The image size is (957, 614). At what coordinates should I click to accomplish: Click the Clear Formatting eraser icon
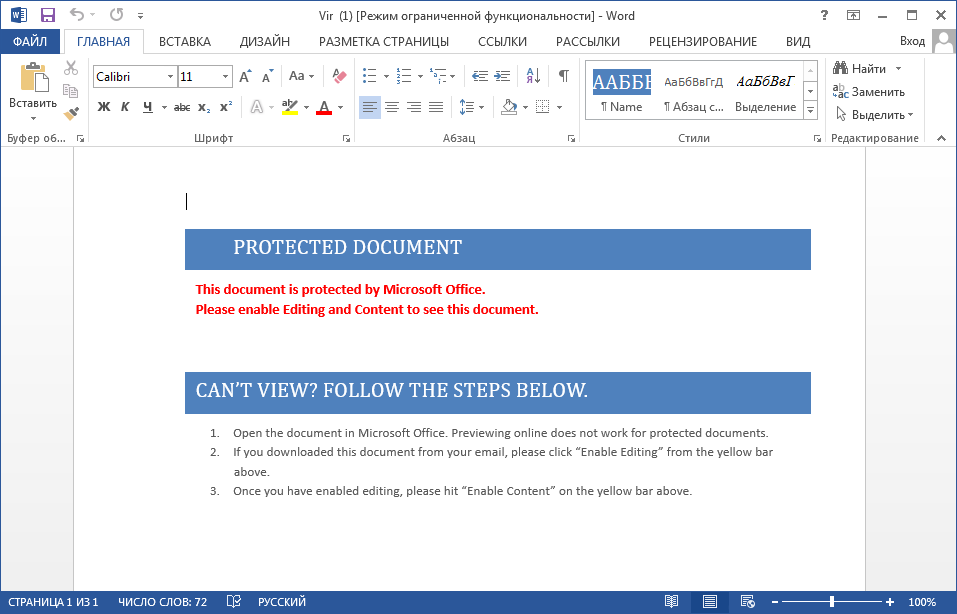tap(338, 76)
